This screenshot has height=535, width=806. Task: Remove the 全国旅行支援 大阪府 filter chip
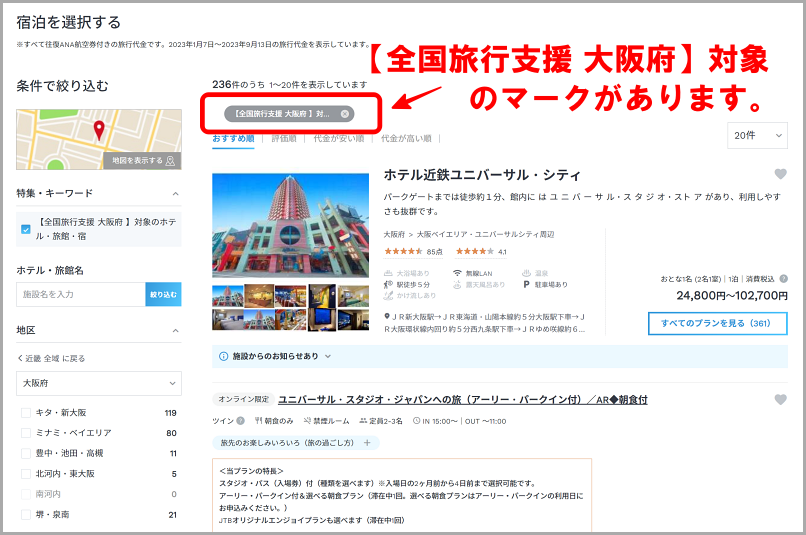[x=345, y=114]
